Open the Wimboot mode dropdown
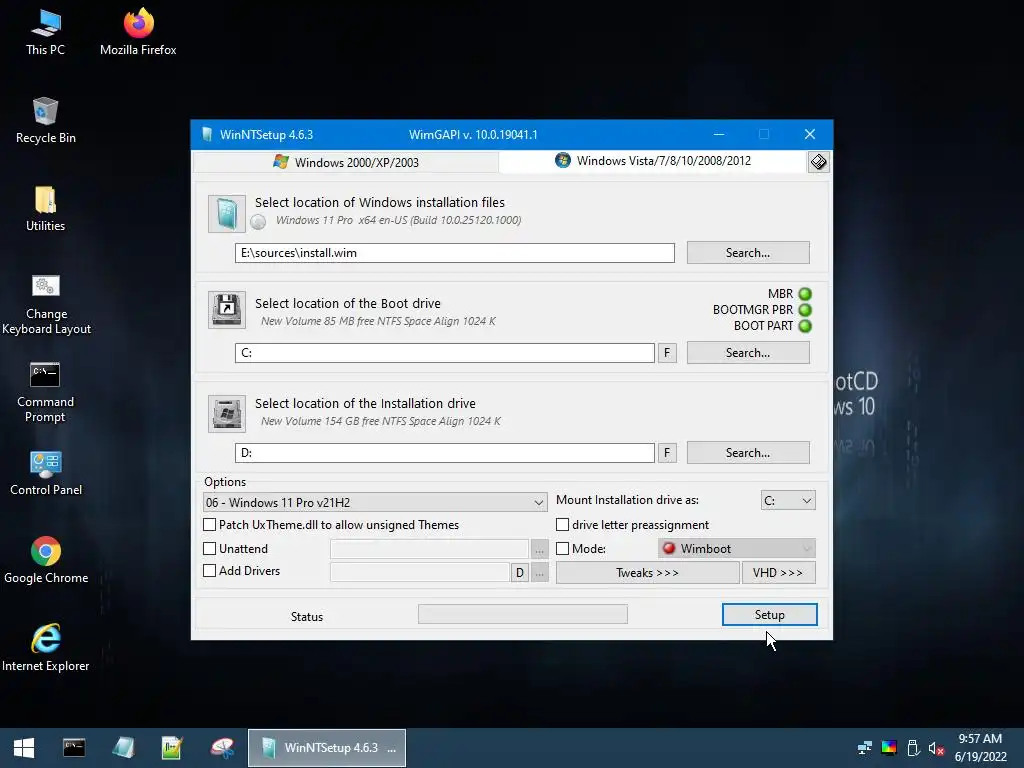This screenshot has height=768, width=1024. (737, 549)
